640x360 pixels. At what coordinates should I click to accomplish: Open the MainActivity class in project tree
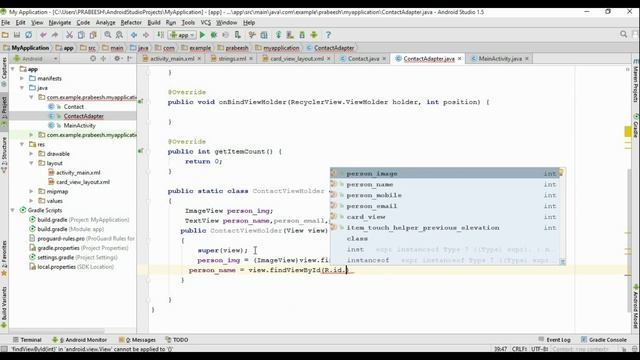tap(79, 125)
